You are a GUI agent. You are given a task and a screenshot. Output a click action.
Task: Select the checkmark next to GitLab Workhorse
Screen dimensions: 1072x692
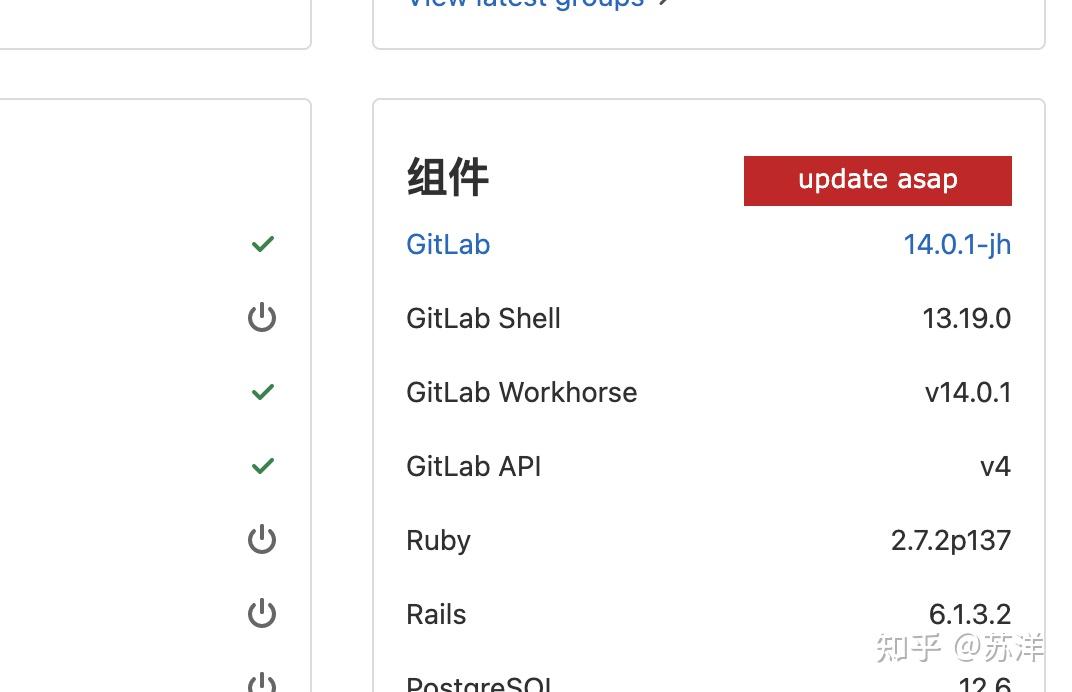click(262, 392)
